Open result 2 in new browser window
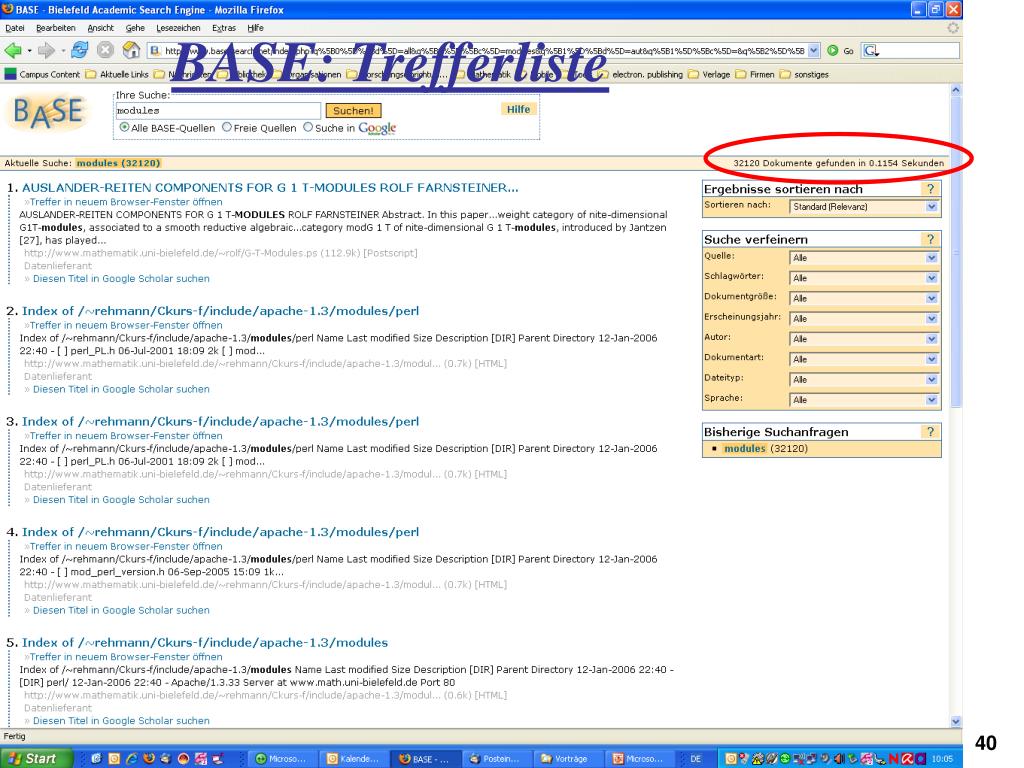This screenshot has width=1024, height=768. click(x=126, y=325)
